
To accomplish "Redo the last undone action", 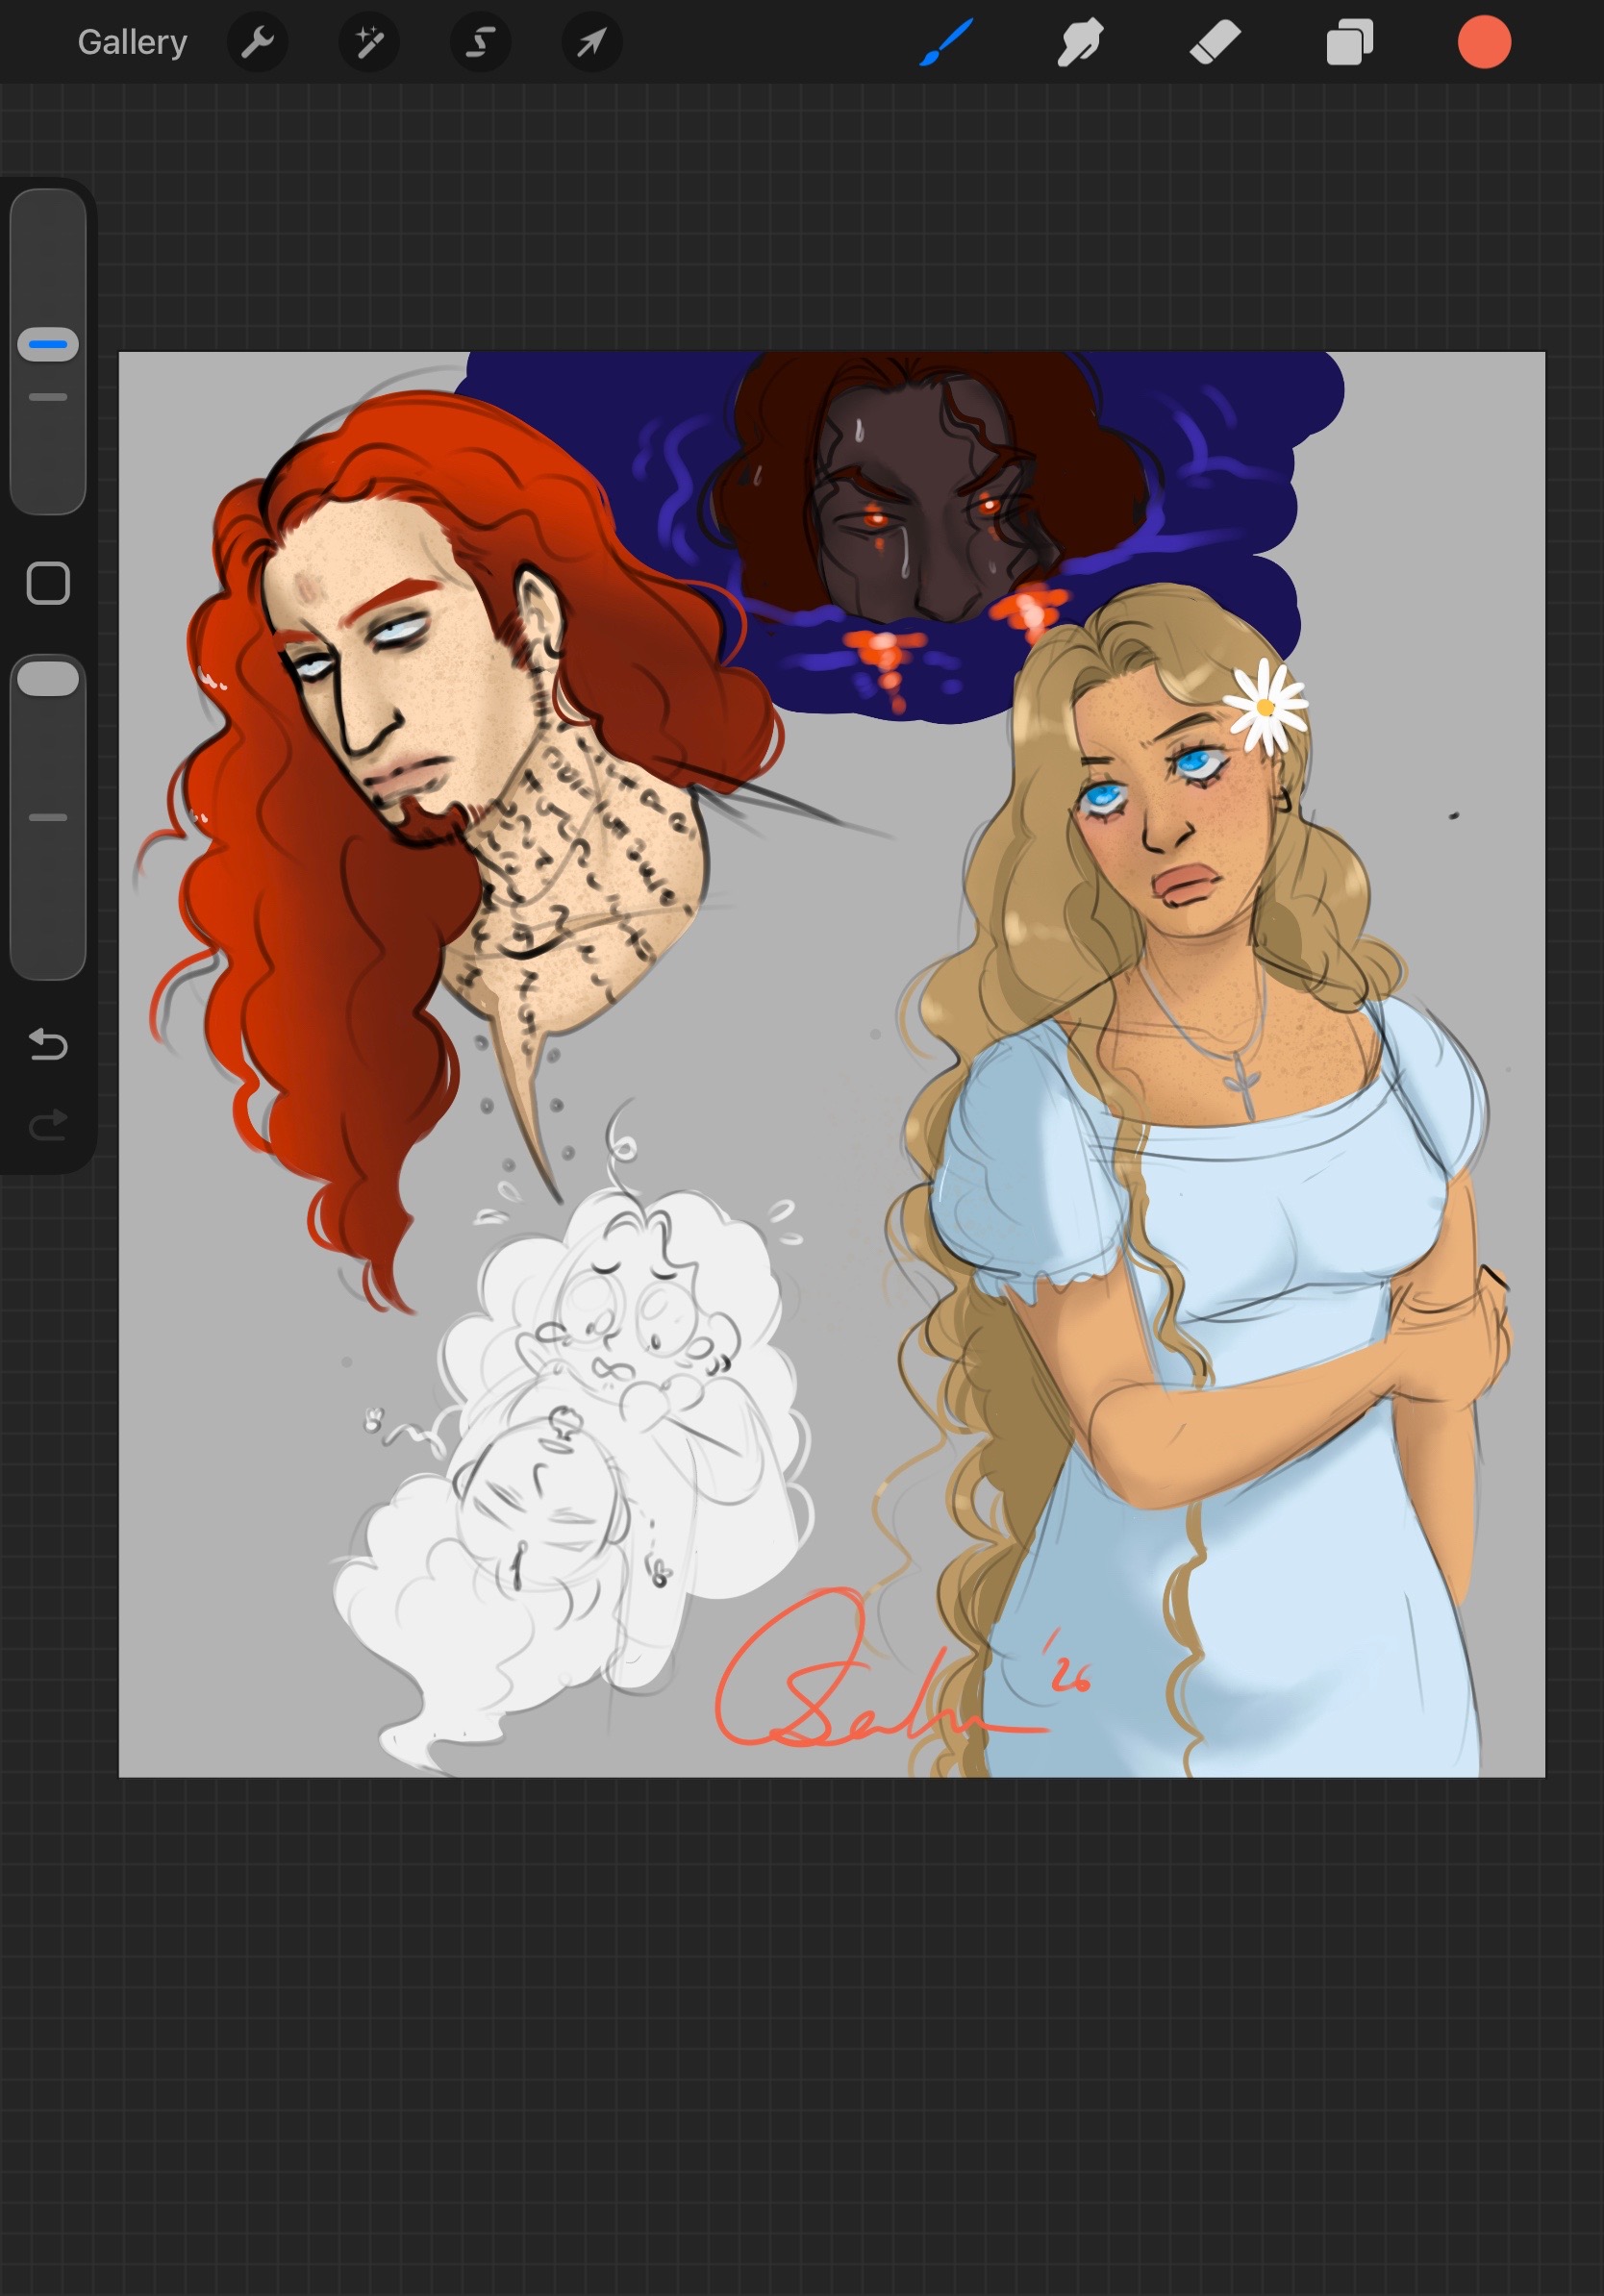I will (x=48, y=1124).
